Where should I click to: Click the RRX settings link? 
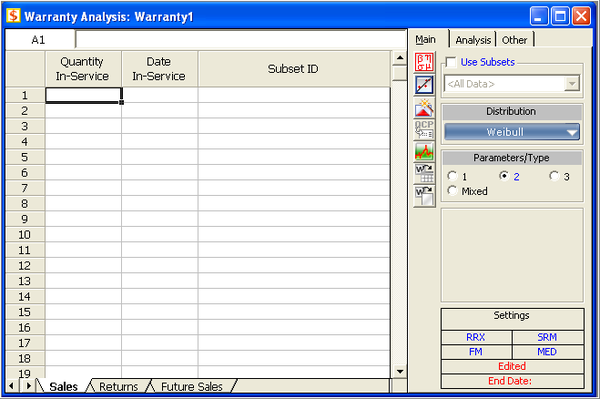476,337
